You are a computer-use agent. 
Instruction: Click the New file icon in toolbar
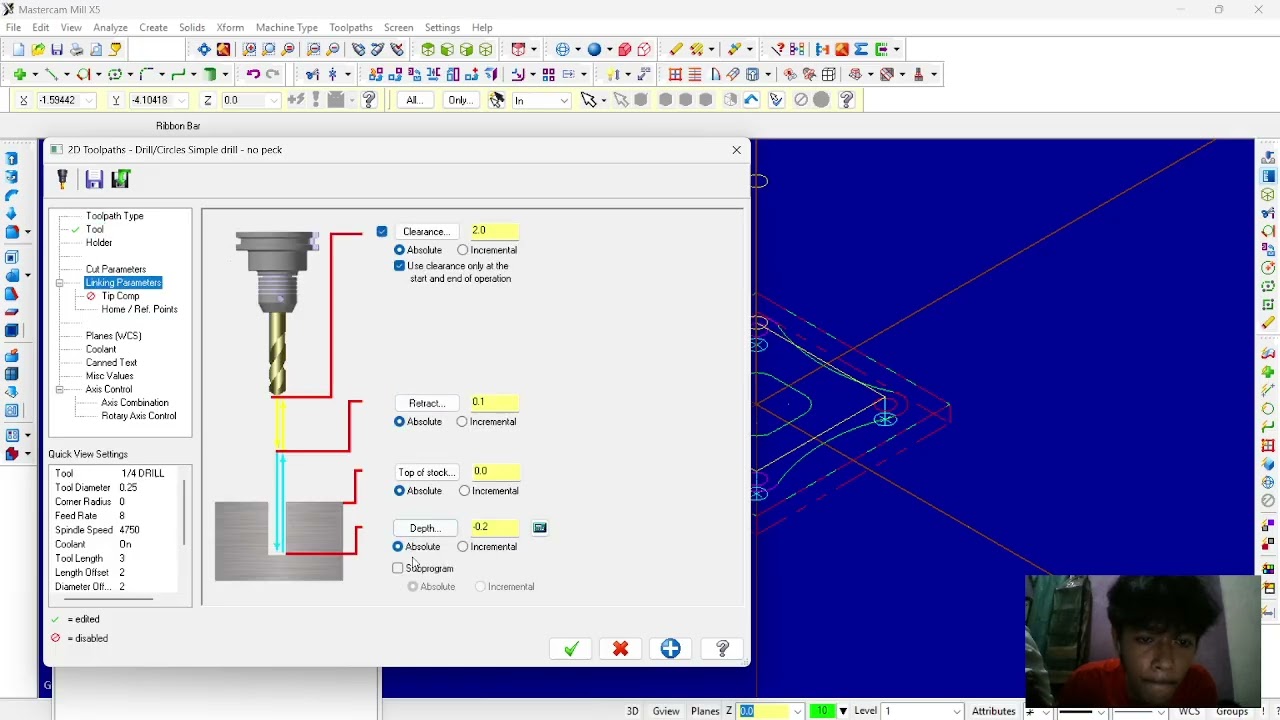coord(18,49)
